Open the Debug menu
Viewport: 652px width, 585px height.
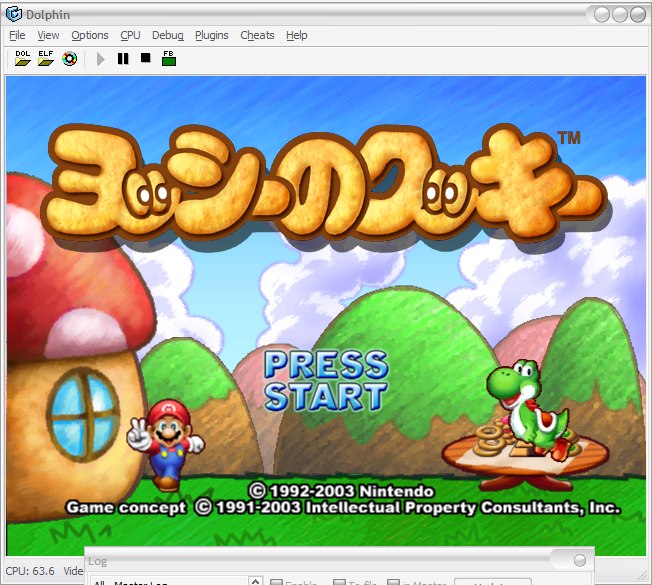[x=168, y=35]
